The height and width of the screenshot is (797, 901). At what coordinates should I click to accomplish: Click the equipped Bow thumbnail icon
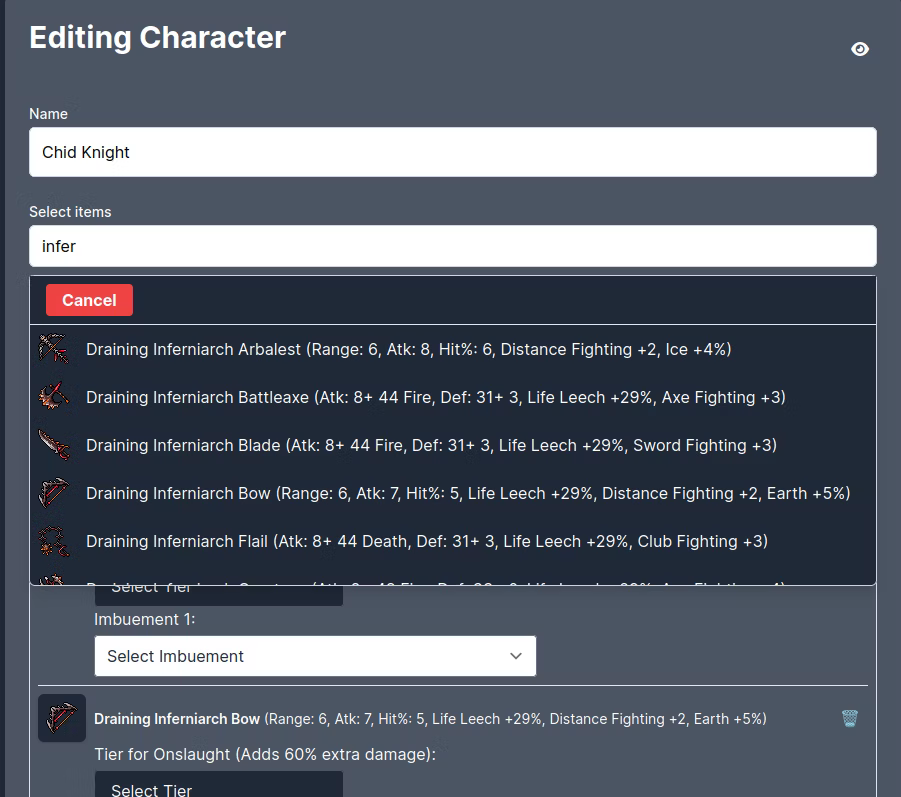[61, 718]
